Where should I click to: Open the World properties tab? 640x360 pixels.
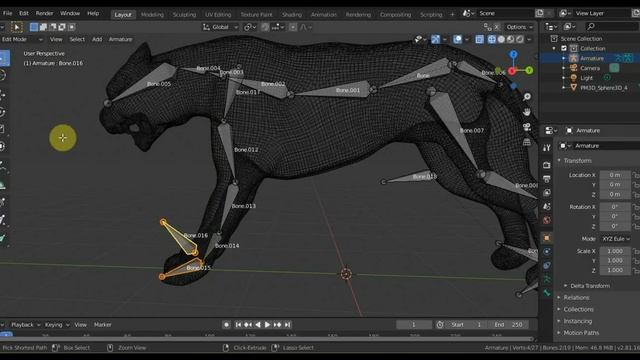(547, 220)
